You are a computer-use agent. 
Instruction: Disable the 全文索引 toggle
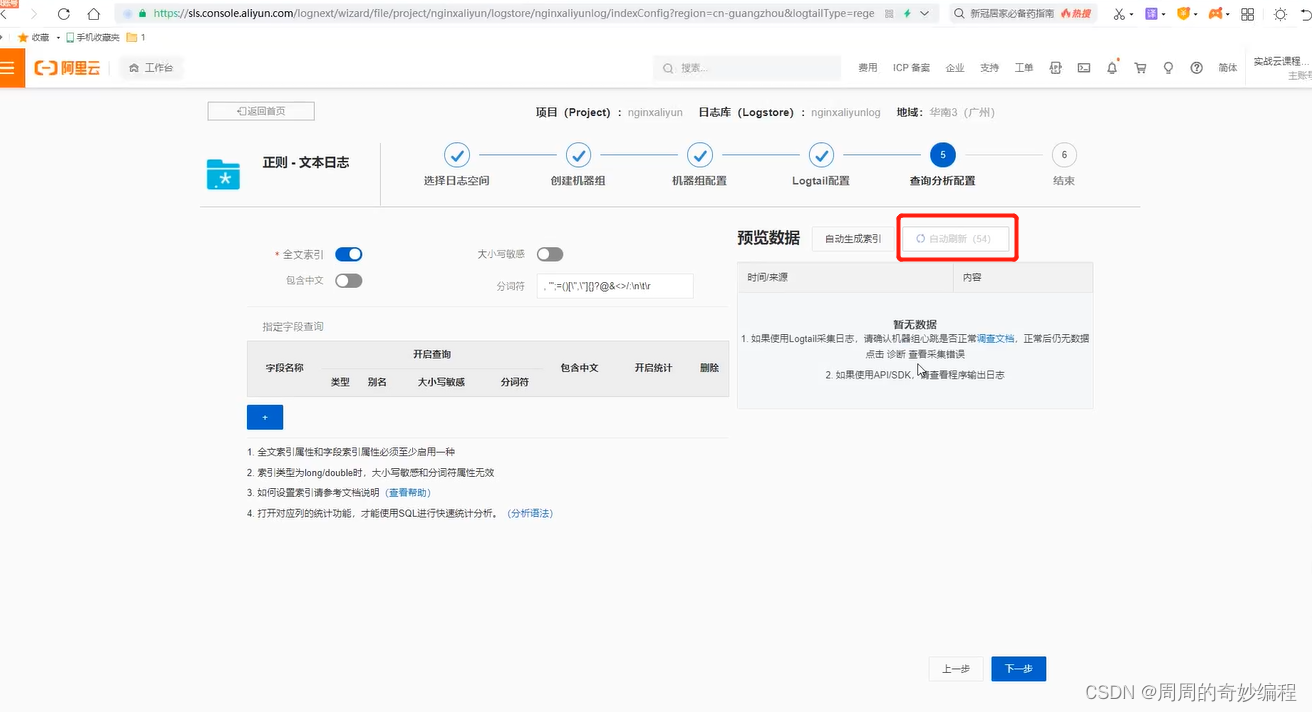click(x=348, y=254)
